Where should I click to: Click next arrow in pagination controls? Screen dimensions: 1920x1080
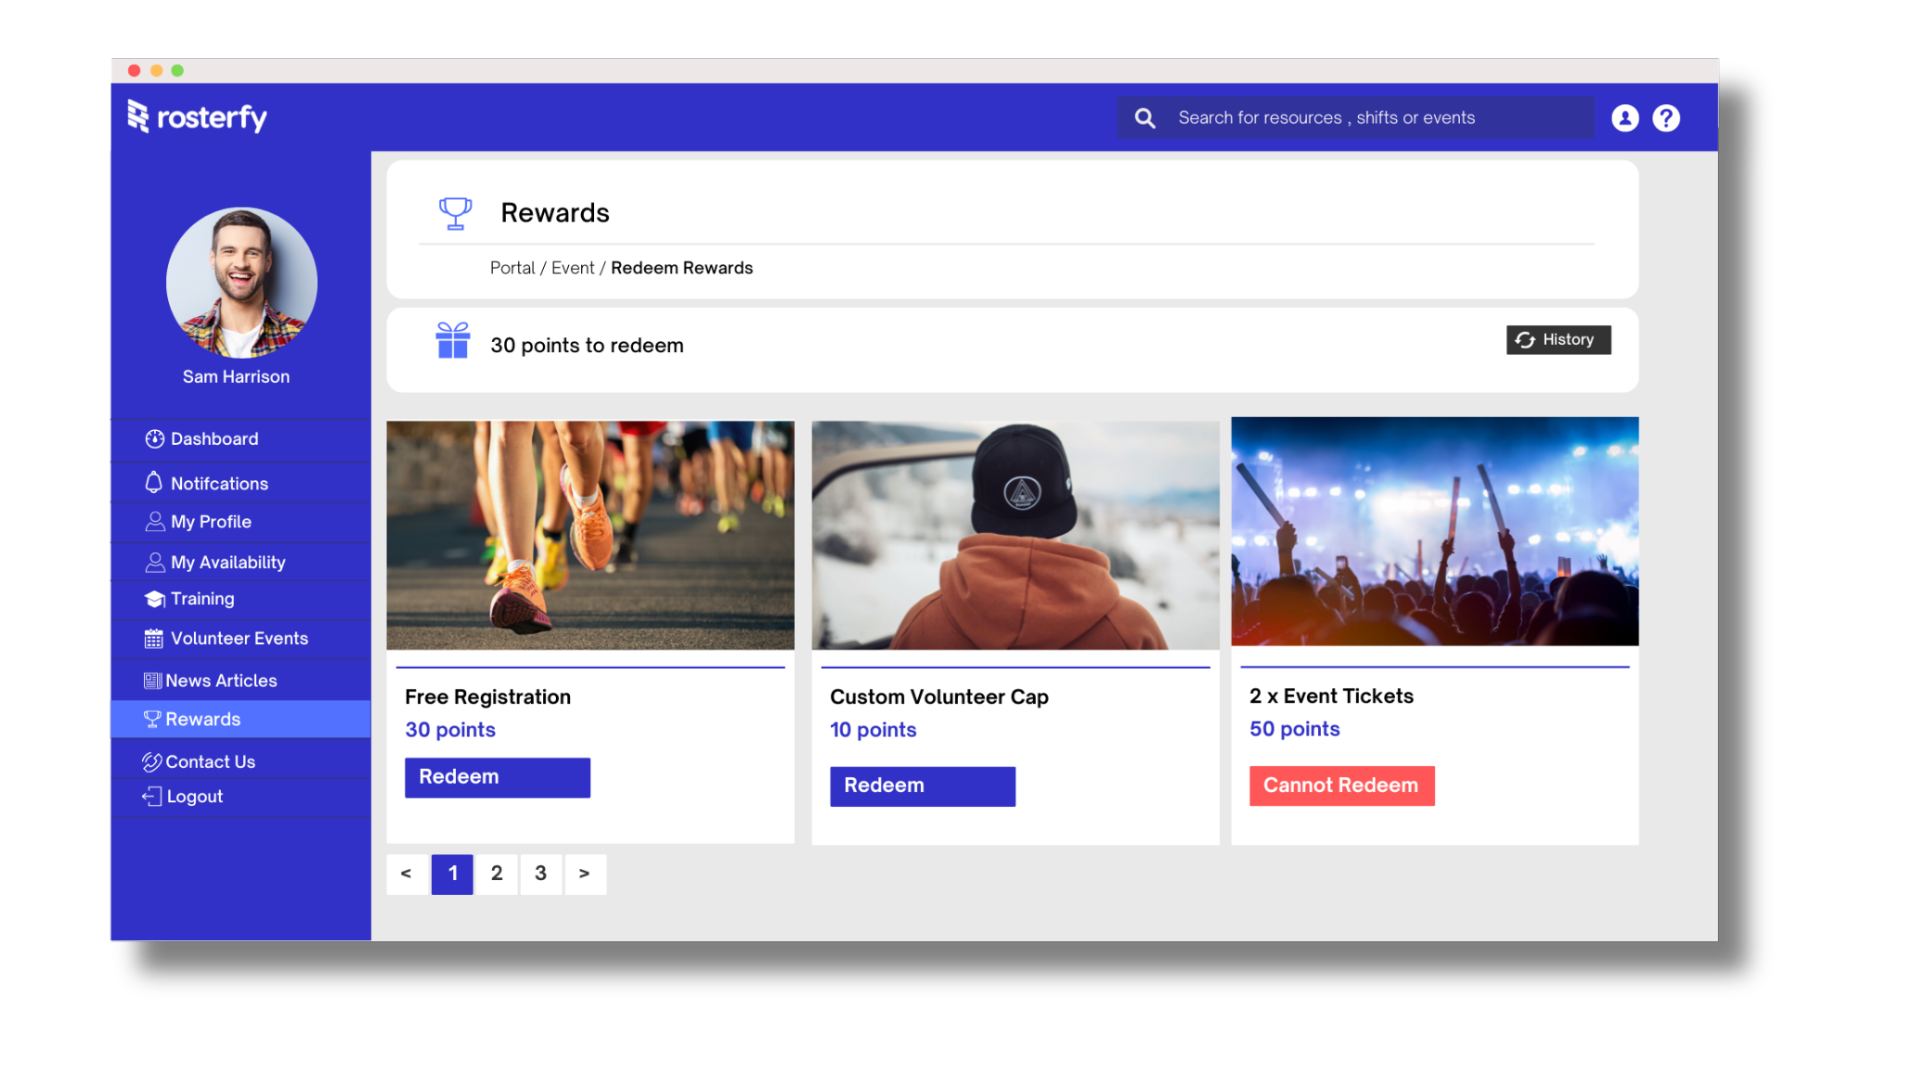(584, 873)
